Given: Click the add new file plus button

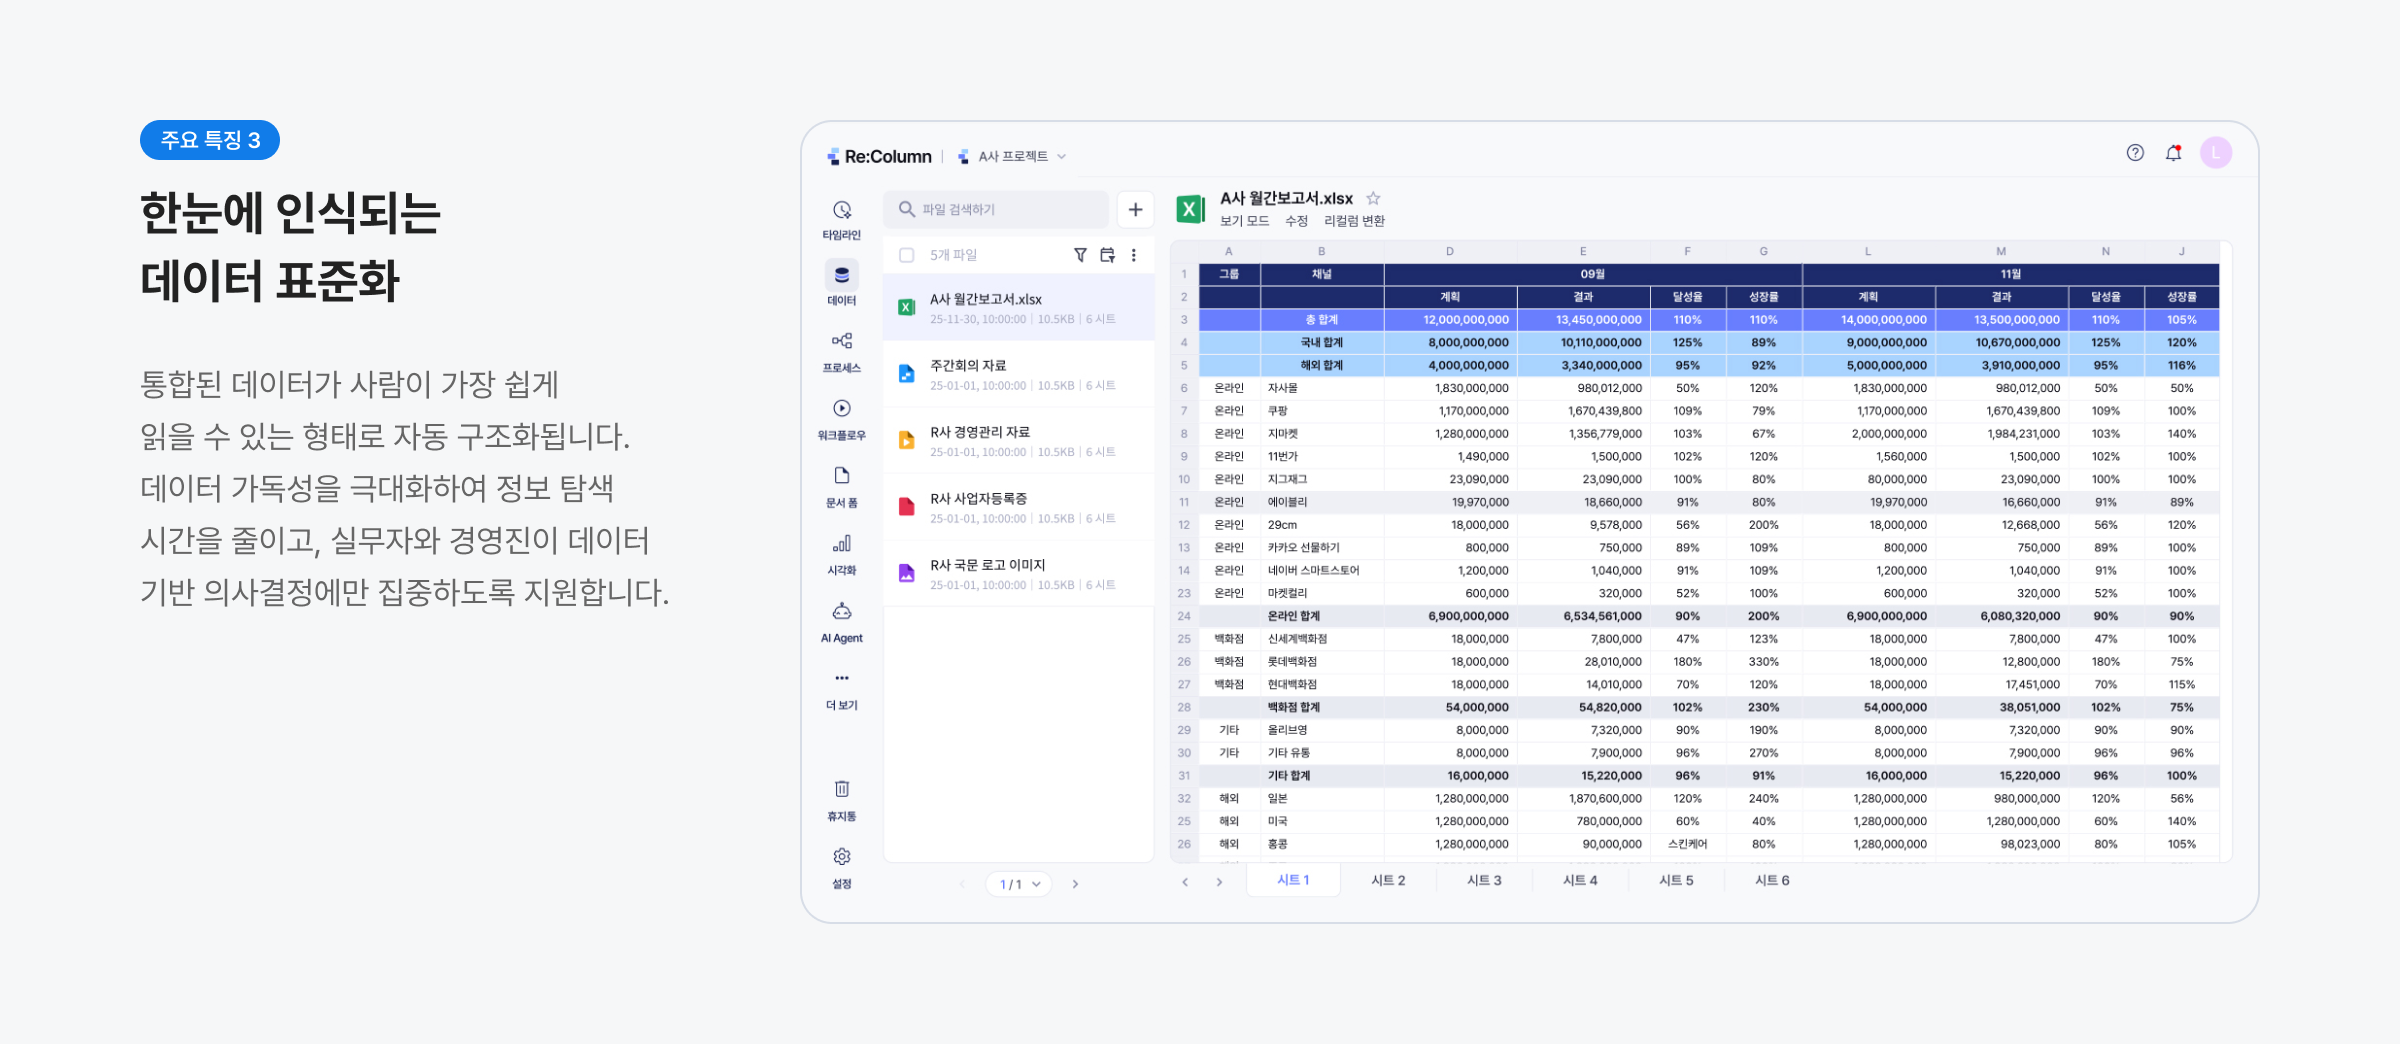Looking at the screenshot, I should point(1135,209).
